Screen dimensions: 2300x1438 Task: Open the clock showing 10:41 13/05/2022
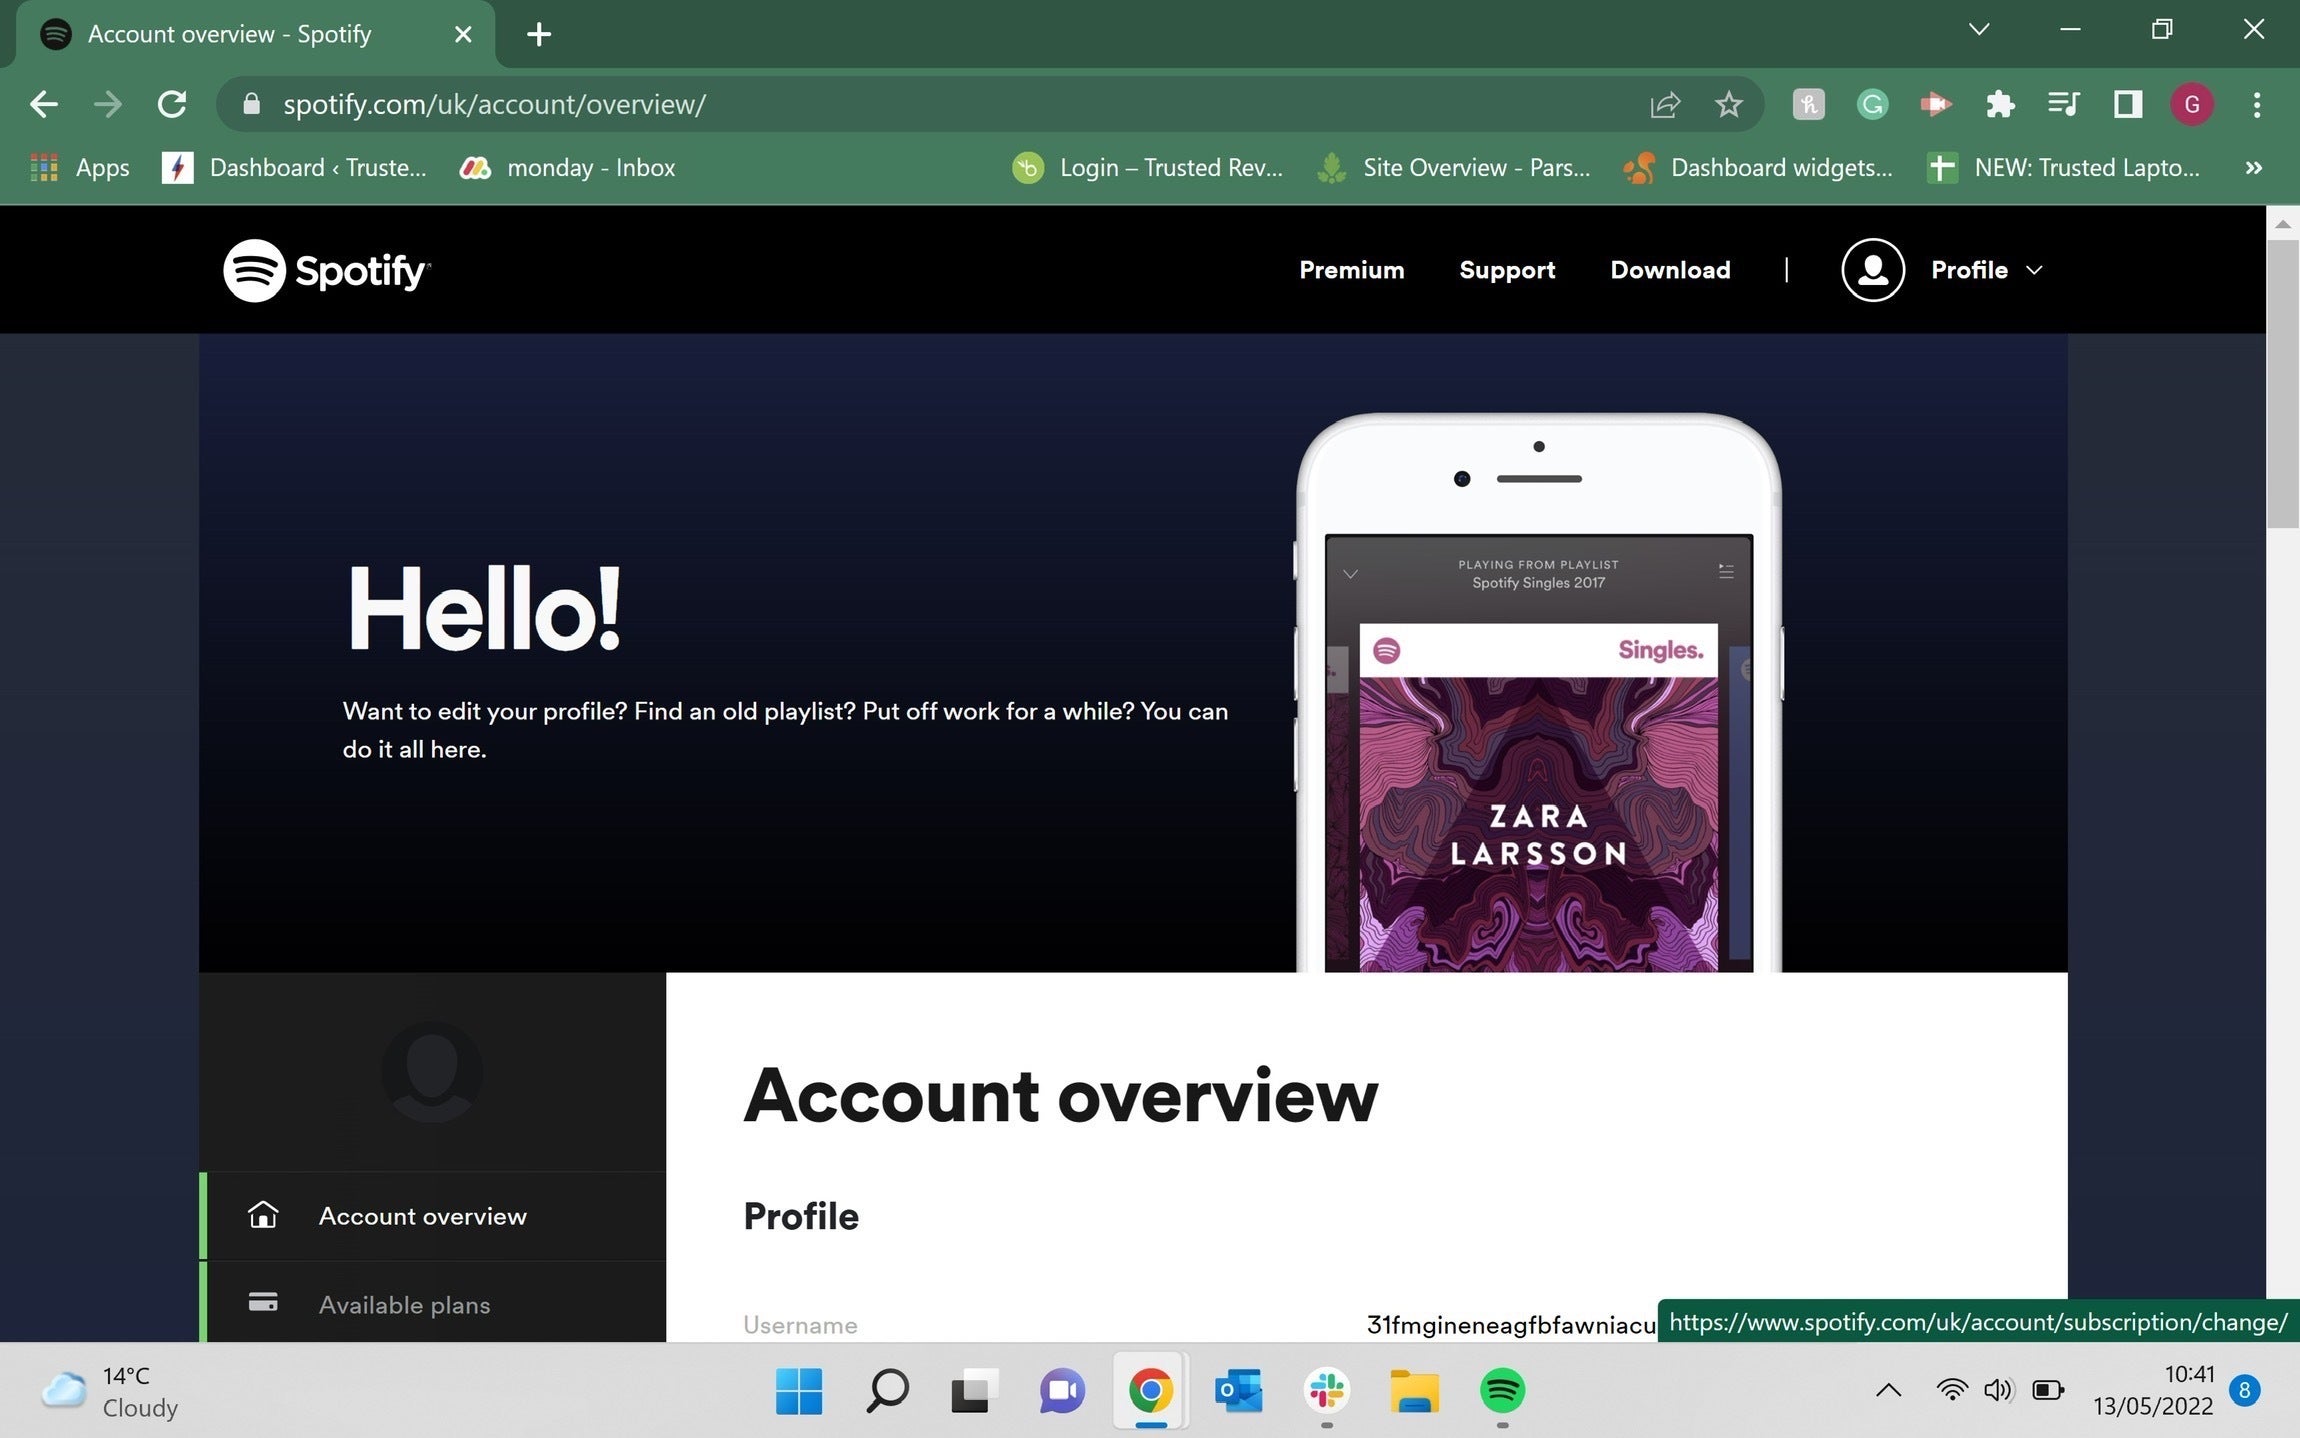pos(2153,1391)
